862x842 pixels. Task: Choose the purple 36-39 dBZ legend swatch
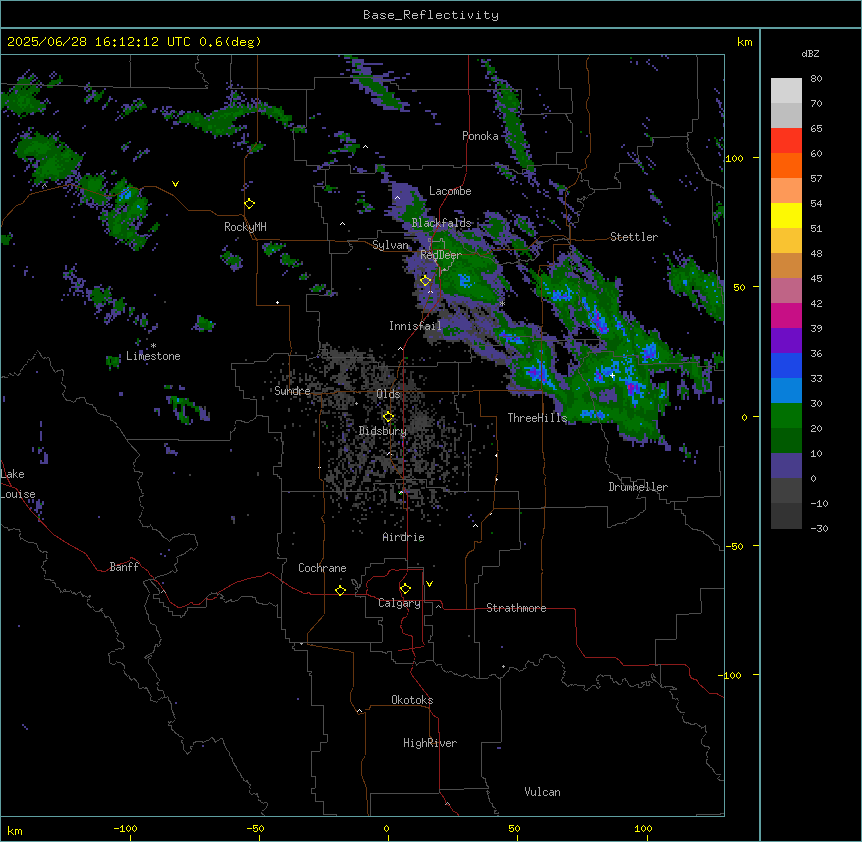786,341
